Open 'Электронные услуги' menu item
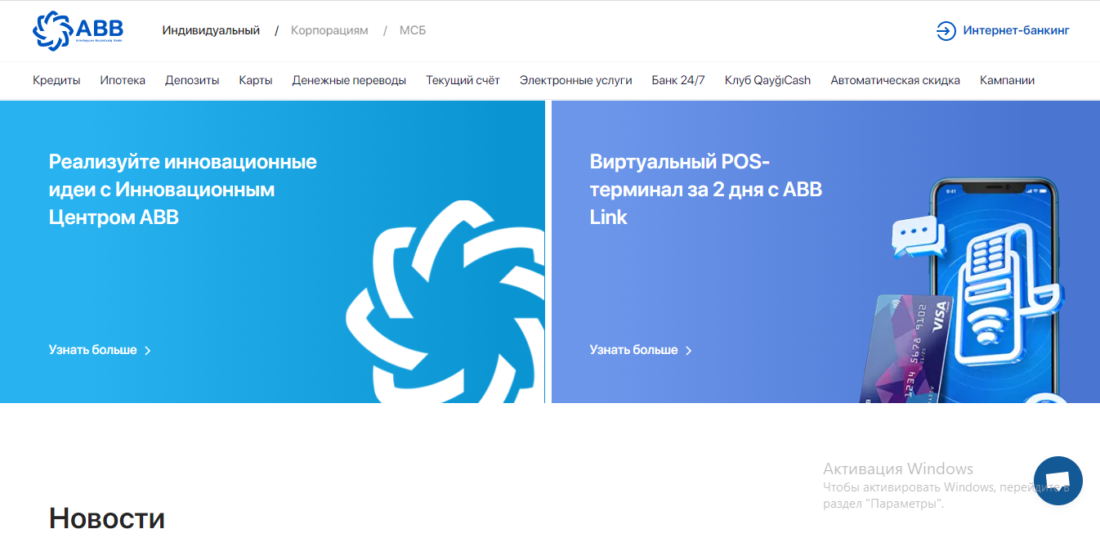Viewport: 1100px width, 538px height. point(575,80)
